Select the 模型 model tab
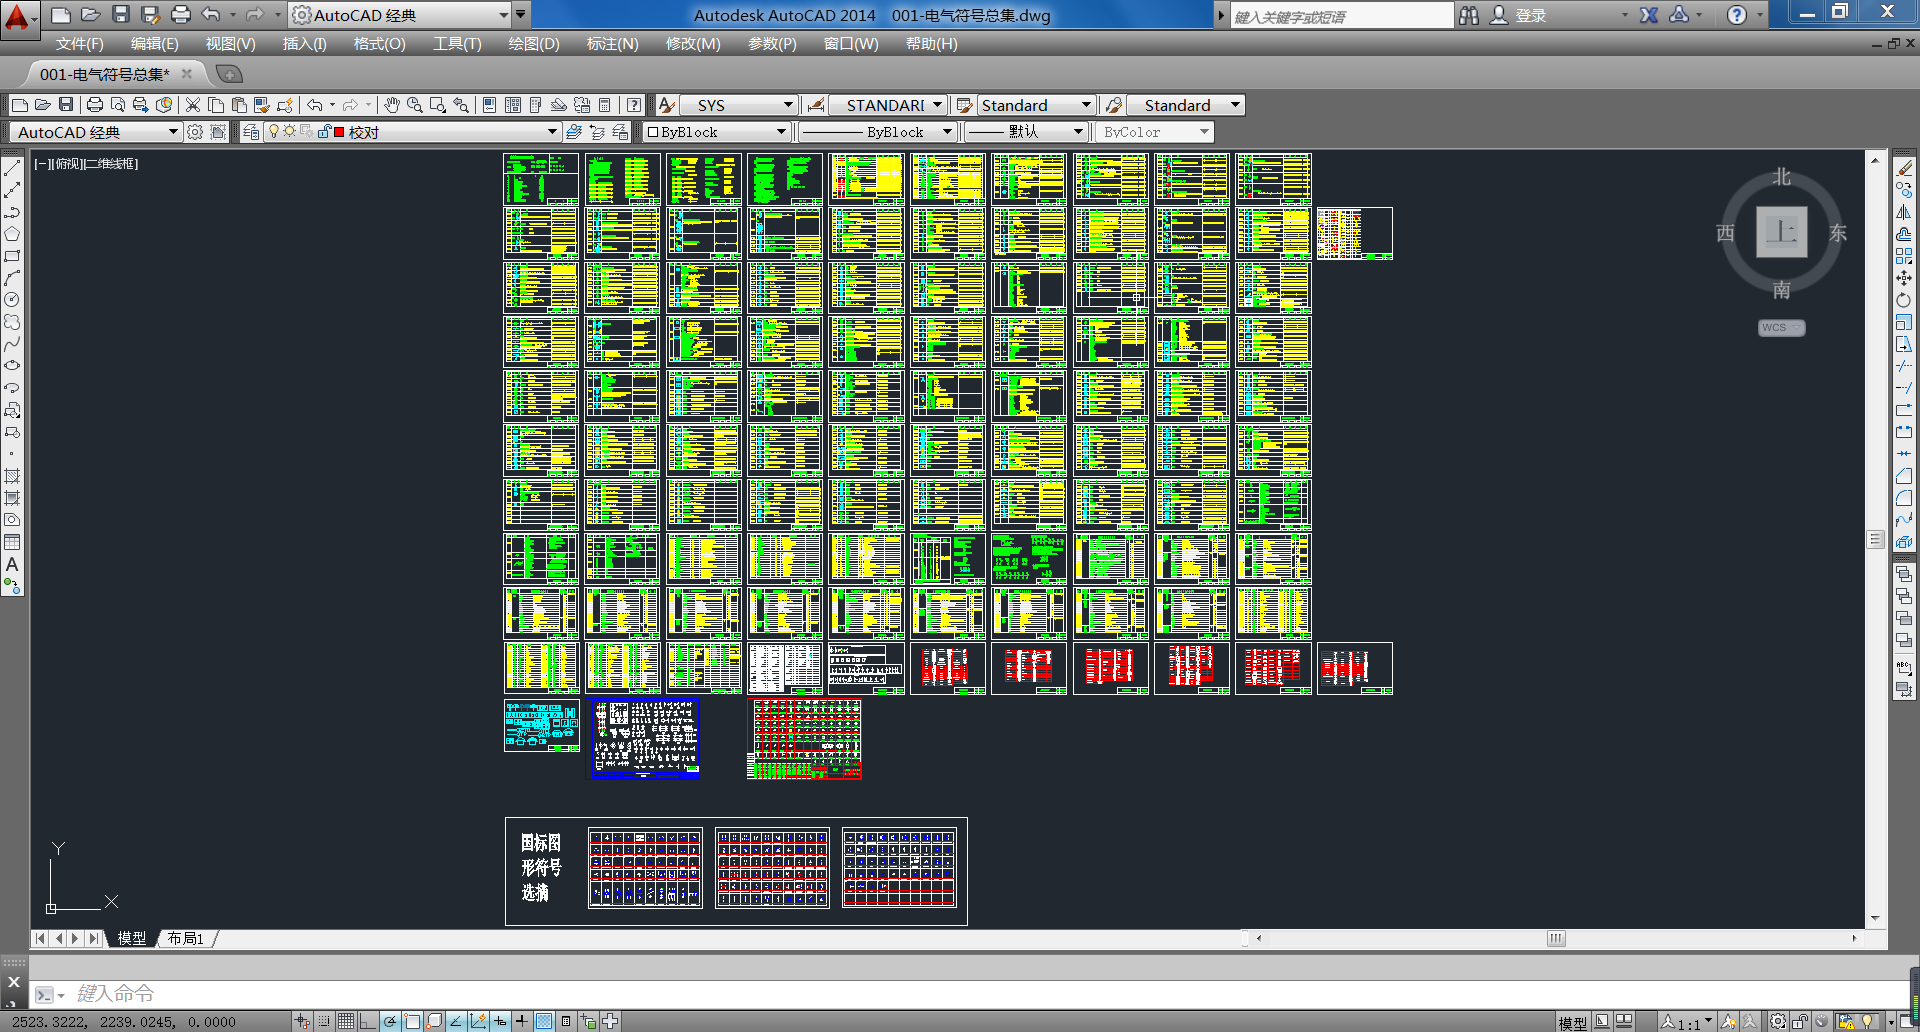 (x=132, y=938)
